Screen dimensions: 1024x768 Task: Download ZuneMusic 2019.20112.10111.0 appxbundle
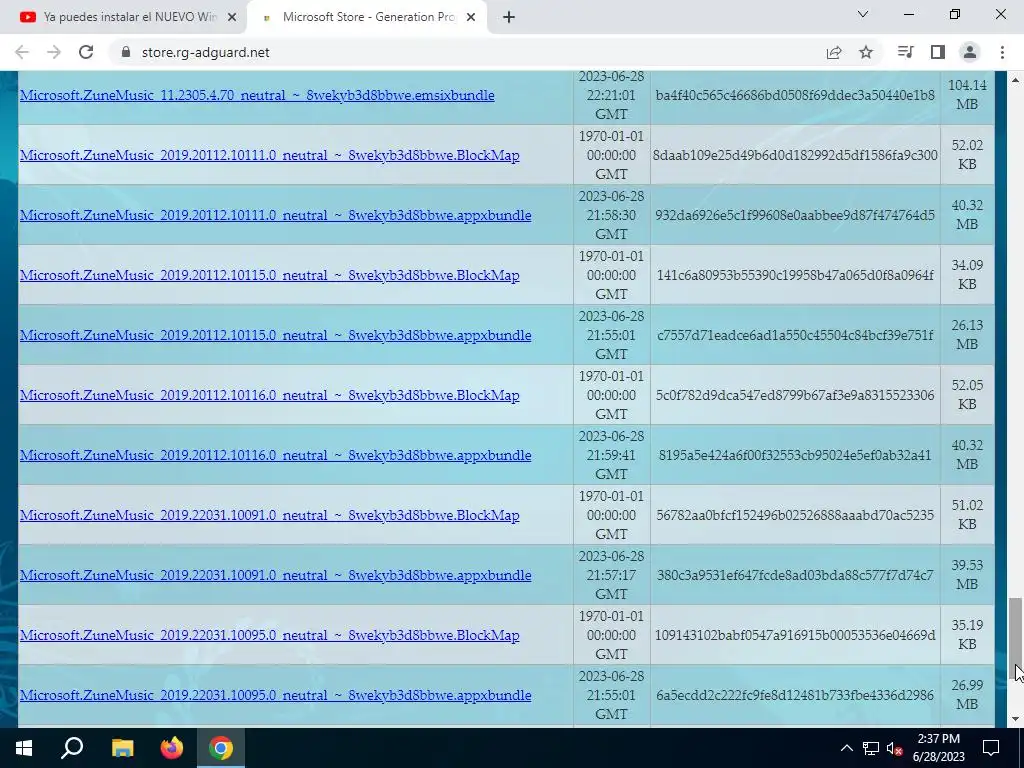point(275,215)
